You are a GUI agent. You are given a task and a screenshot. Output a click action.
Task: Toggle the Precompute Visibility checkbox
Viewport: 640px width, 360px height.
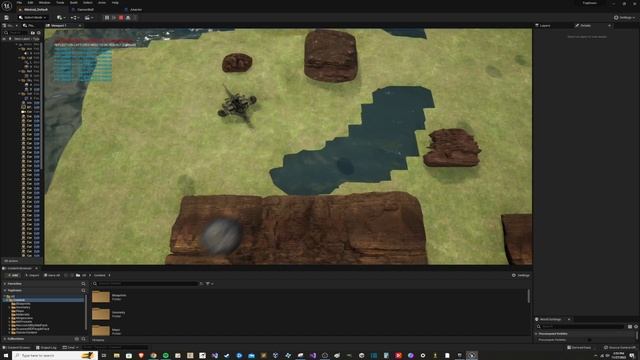pyautogui.click(x=589, y=340)
